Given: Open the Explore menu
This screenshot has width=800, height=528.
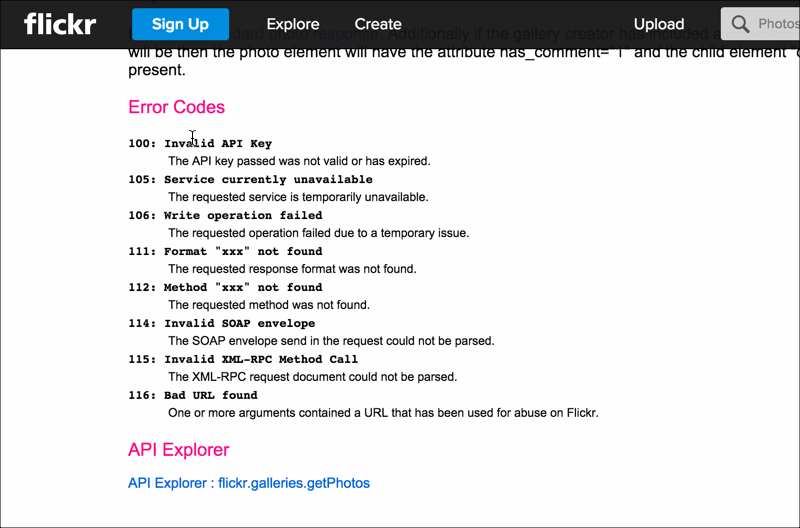Looking at the screenshot, I should (x=293, y=24).
